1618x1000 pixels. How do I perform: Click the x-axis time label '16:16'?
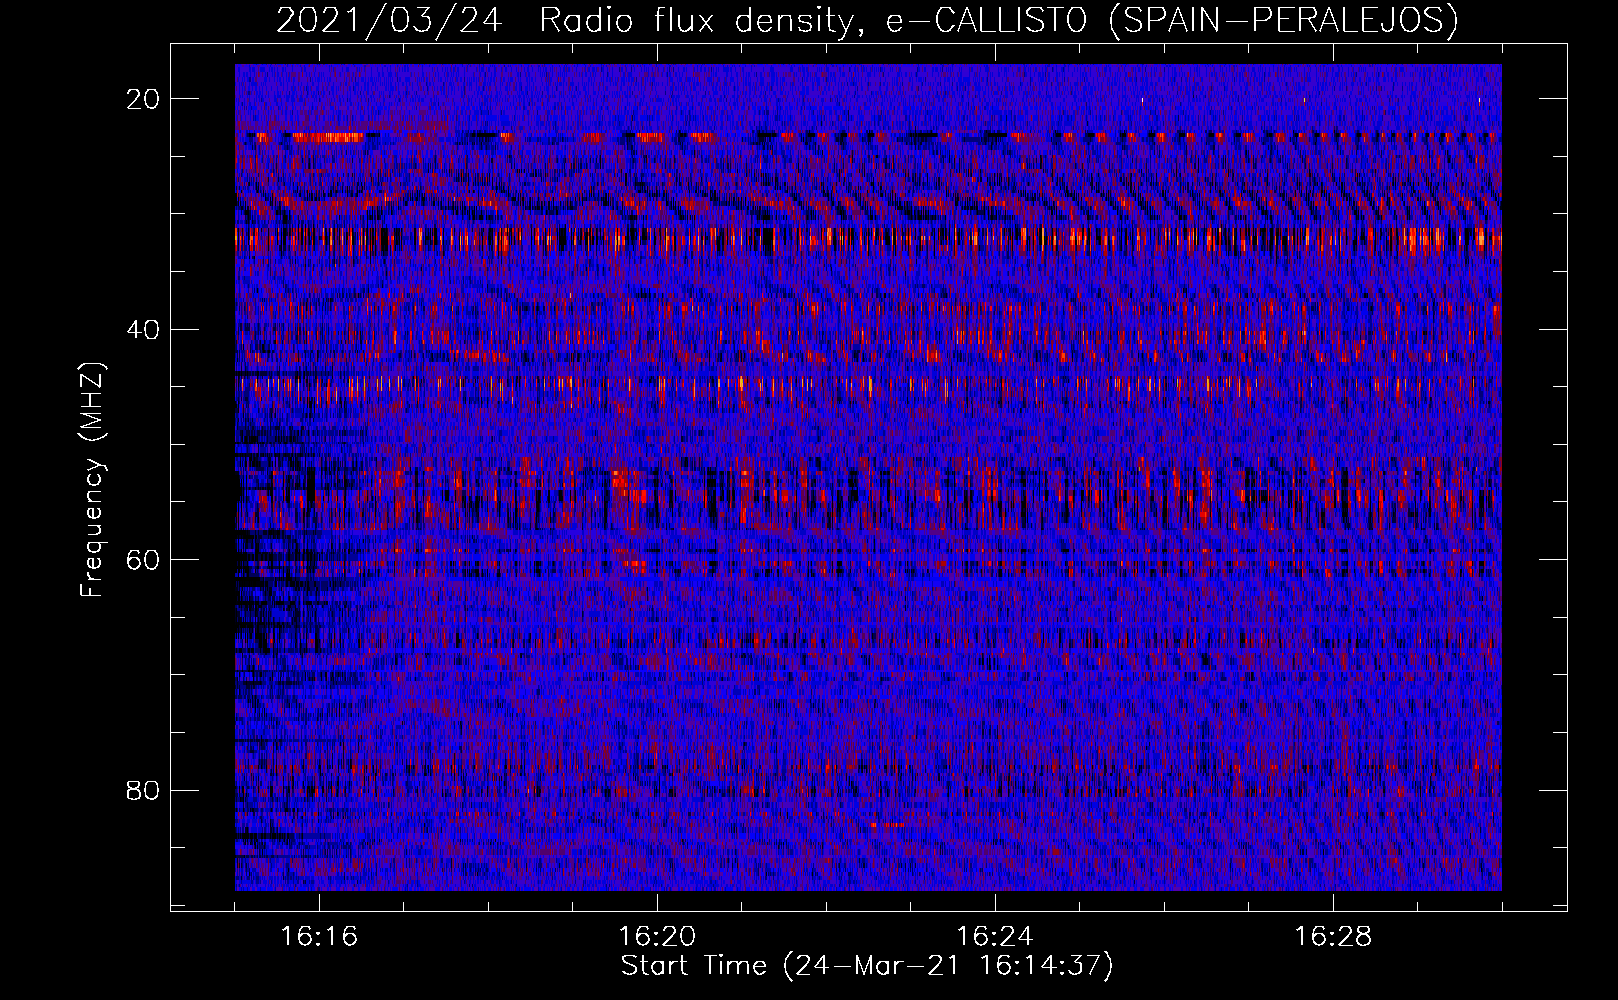click(319, 937)
